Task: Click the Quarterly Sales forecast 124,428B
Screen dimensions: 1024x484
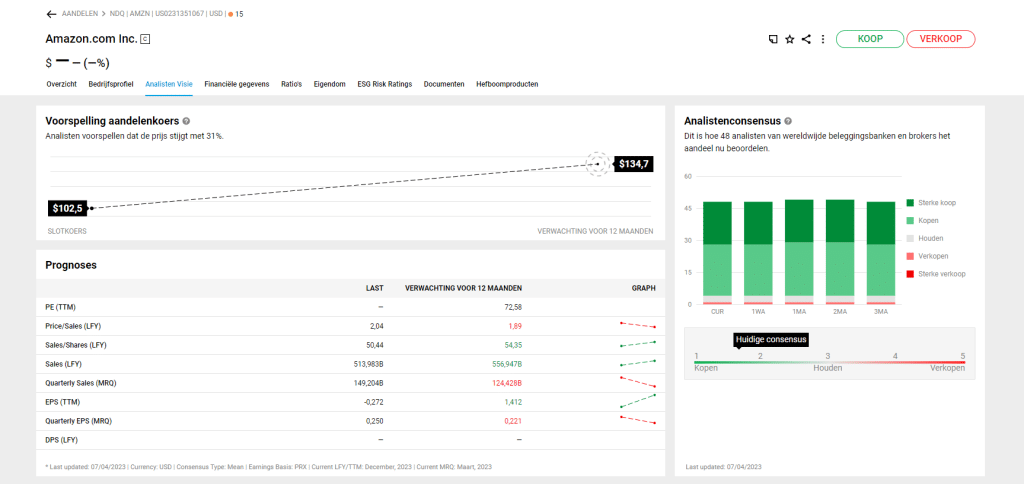Action: [507, 383]
